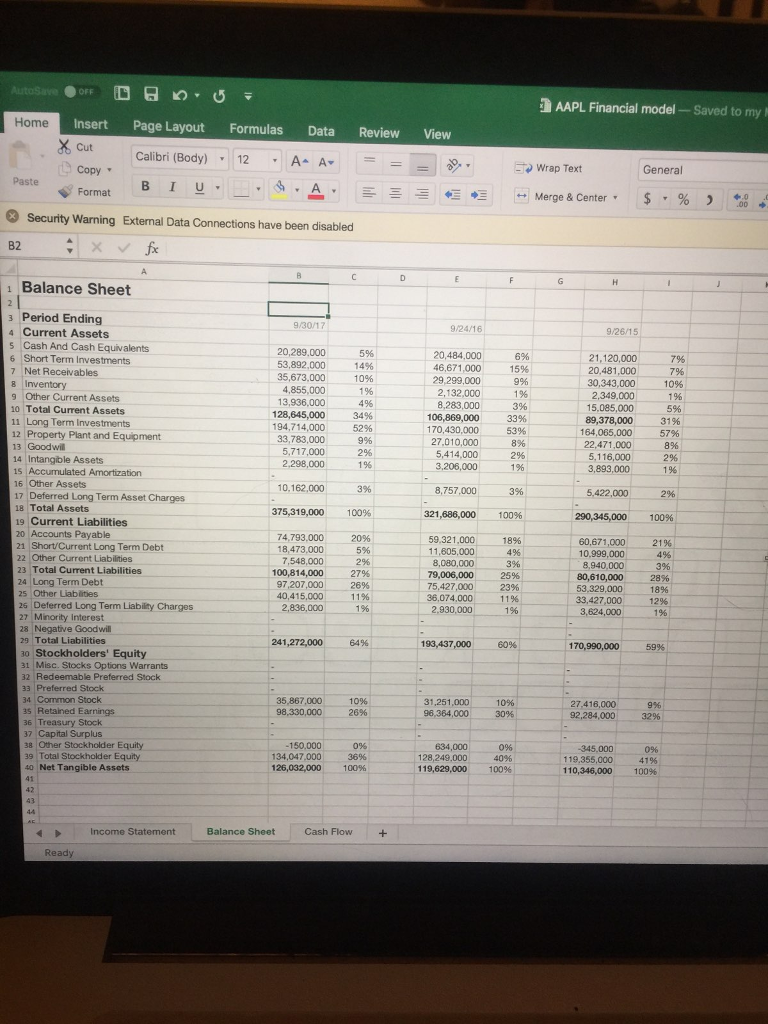This screenshot has height=1024, width=768.
Task: Click Align Right icon
Action: [x=422, y=194]
